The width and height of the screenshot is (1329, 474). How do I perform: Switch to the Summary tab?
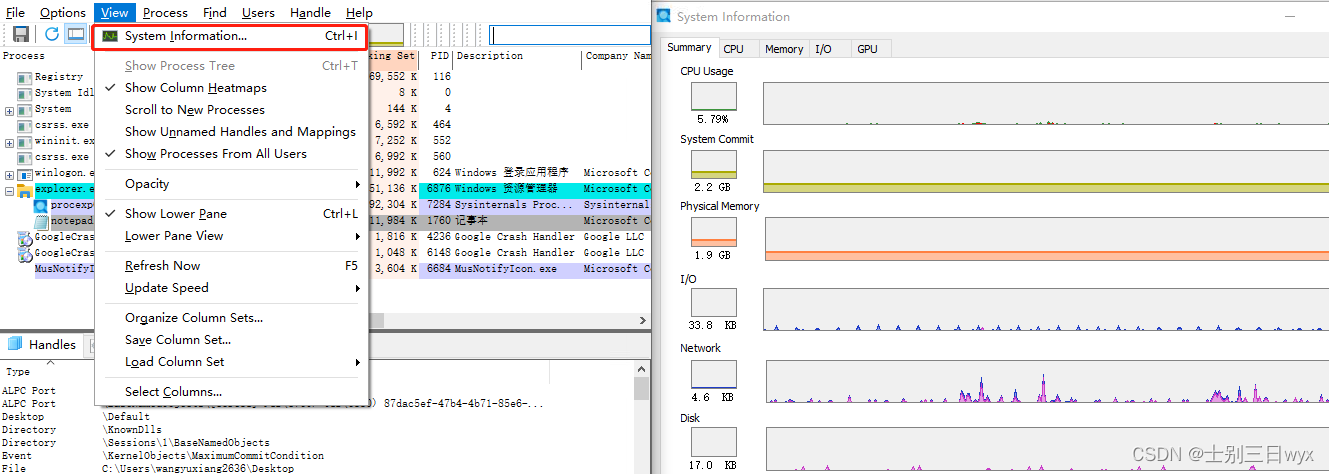click(x=689, y=47)
